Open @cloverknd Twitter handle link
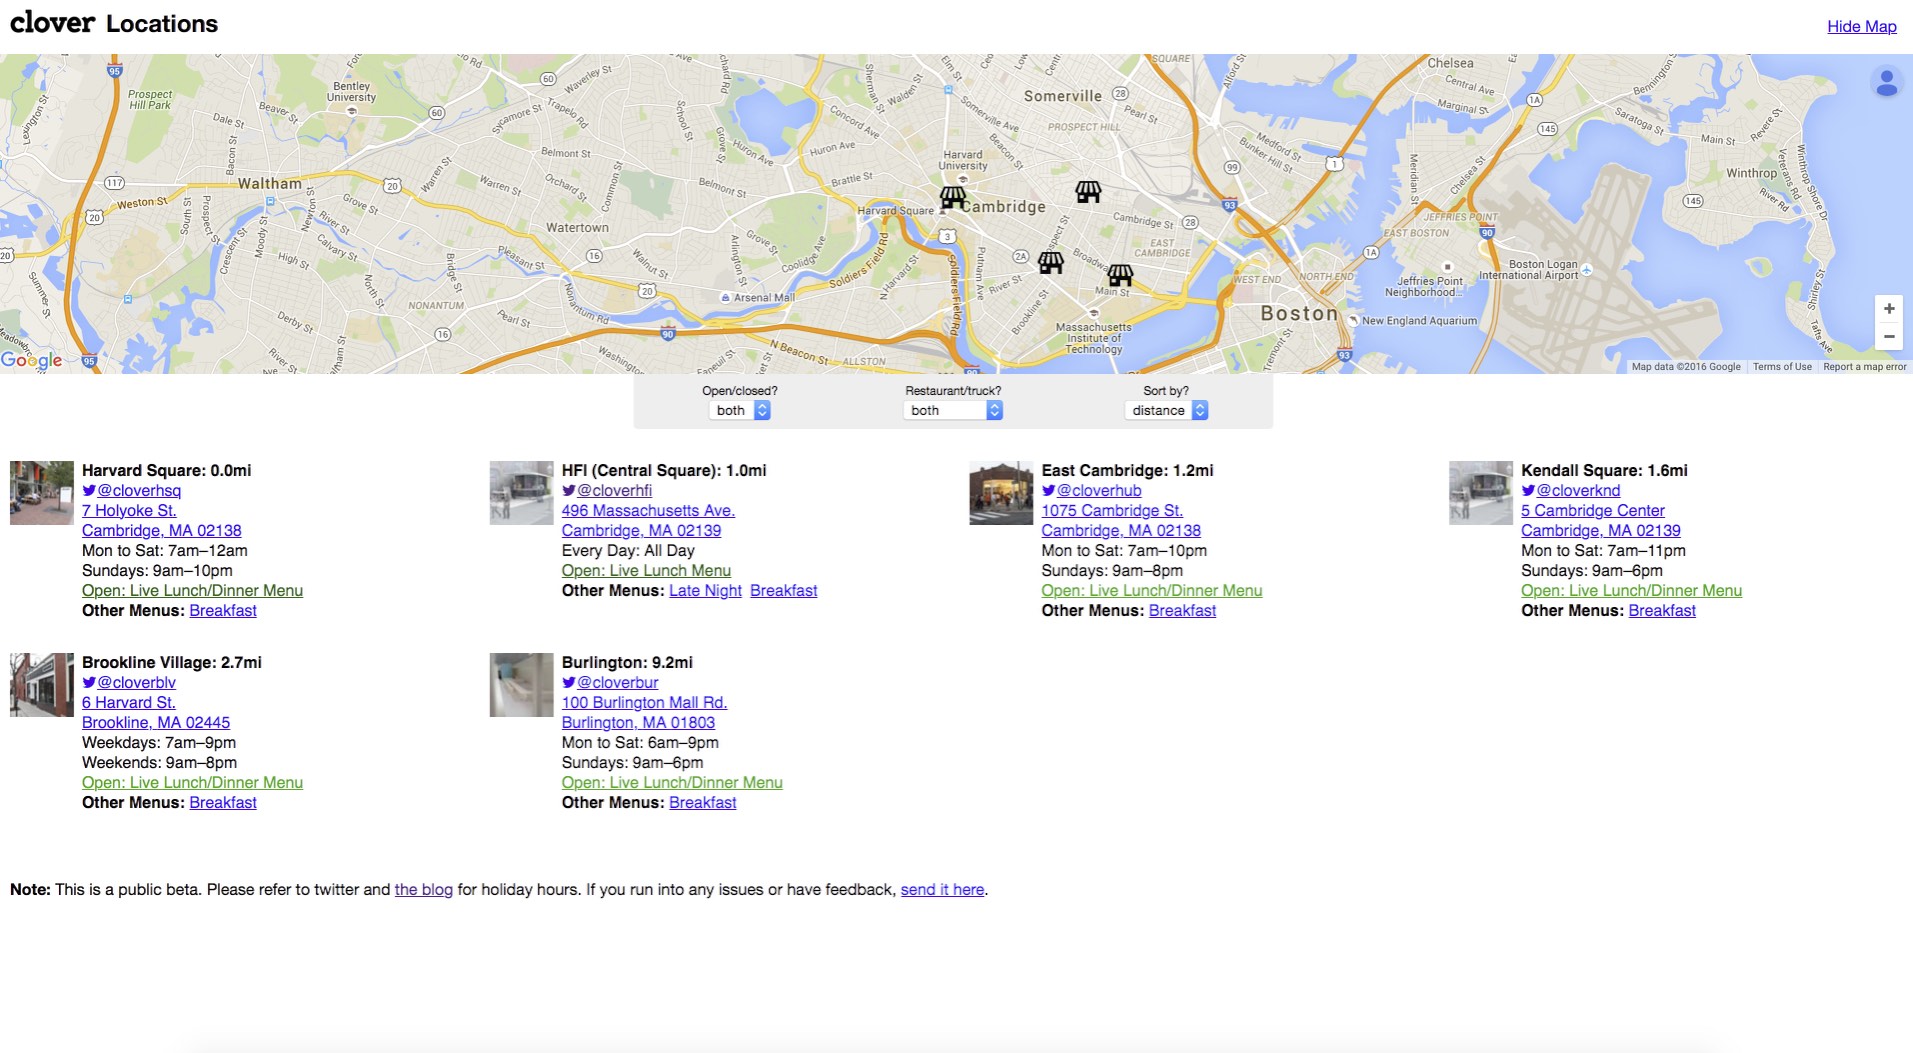This screenshot has width=1913, height=1053. pyautogui.click(x=1578, y=490)
